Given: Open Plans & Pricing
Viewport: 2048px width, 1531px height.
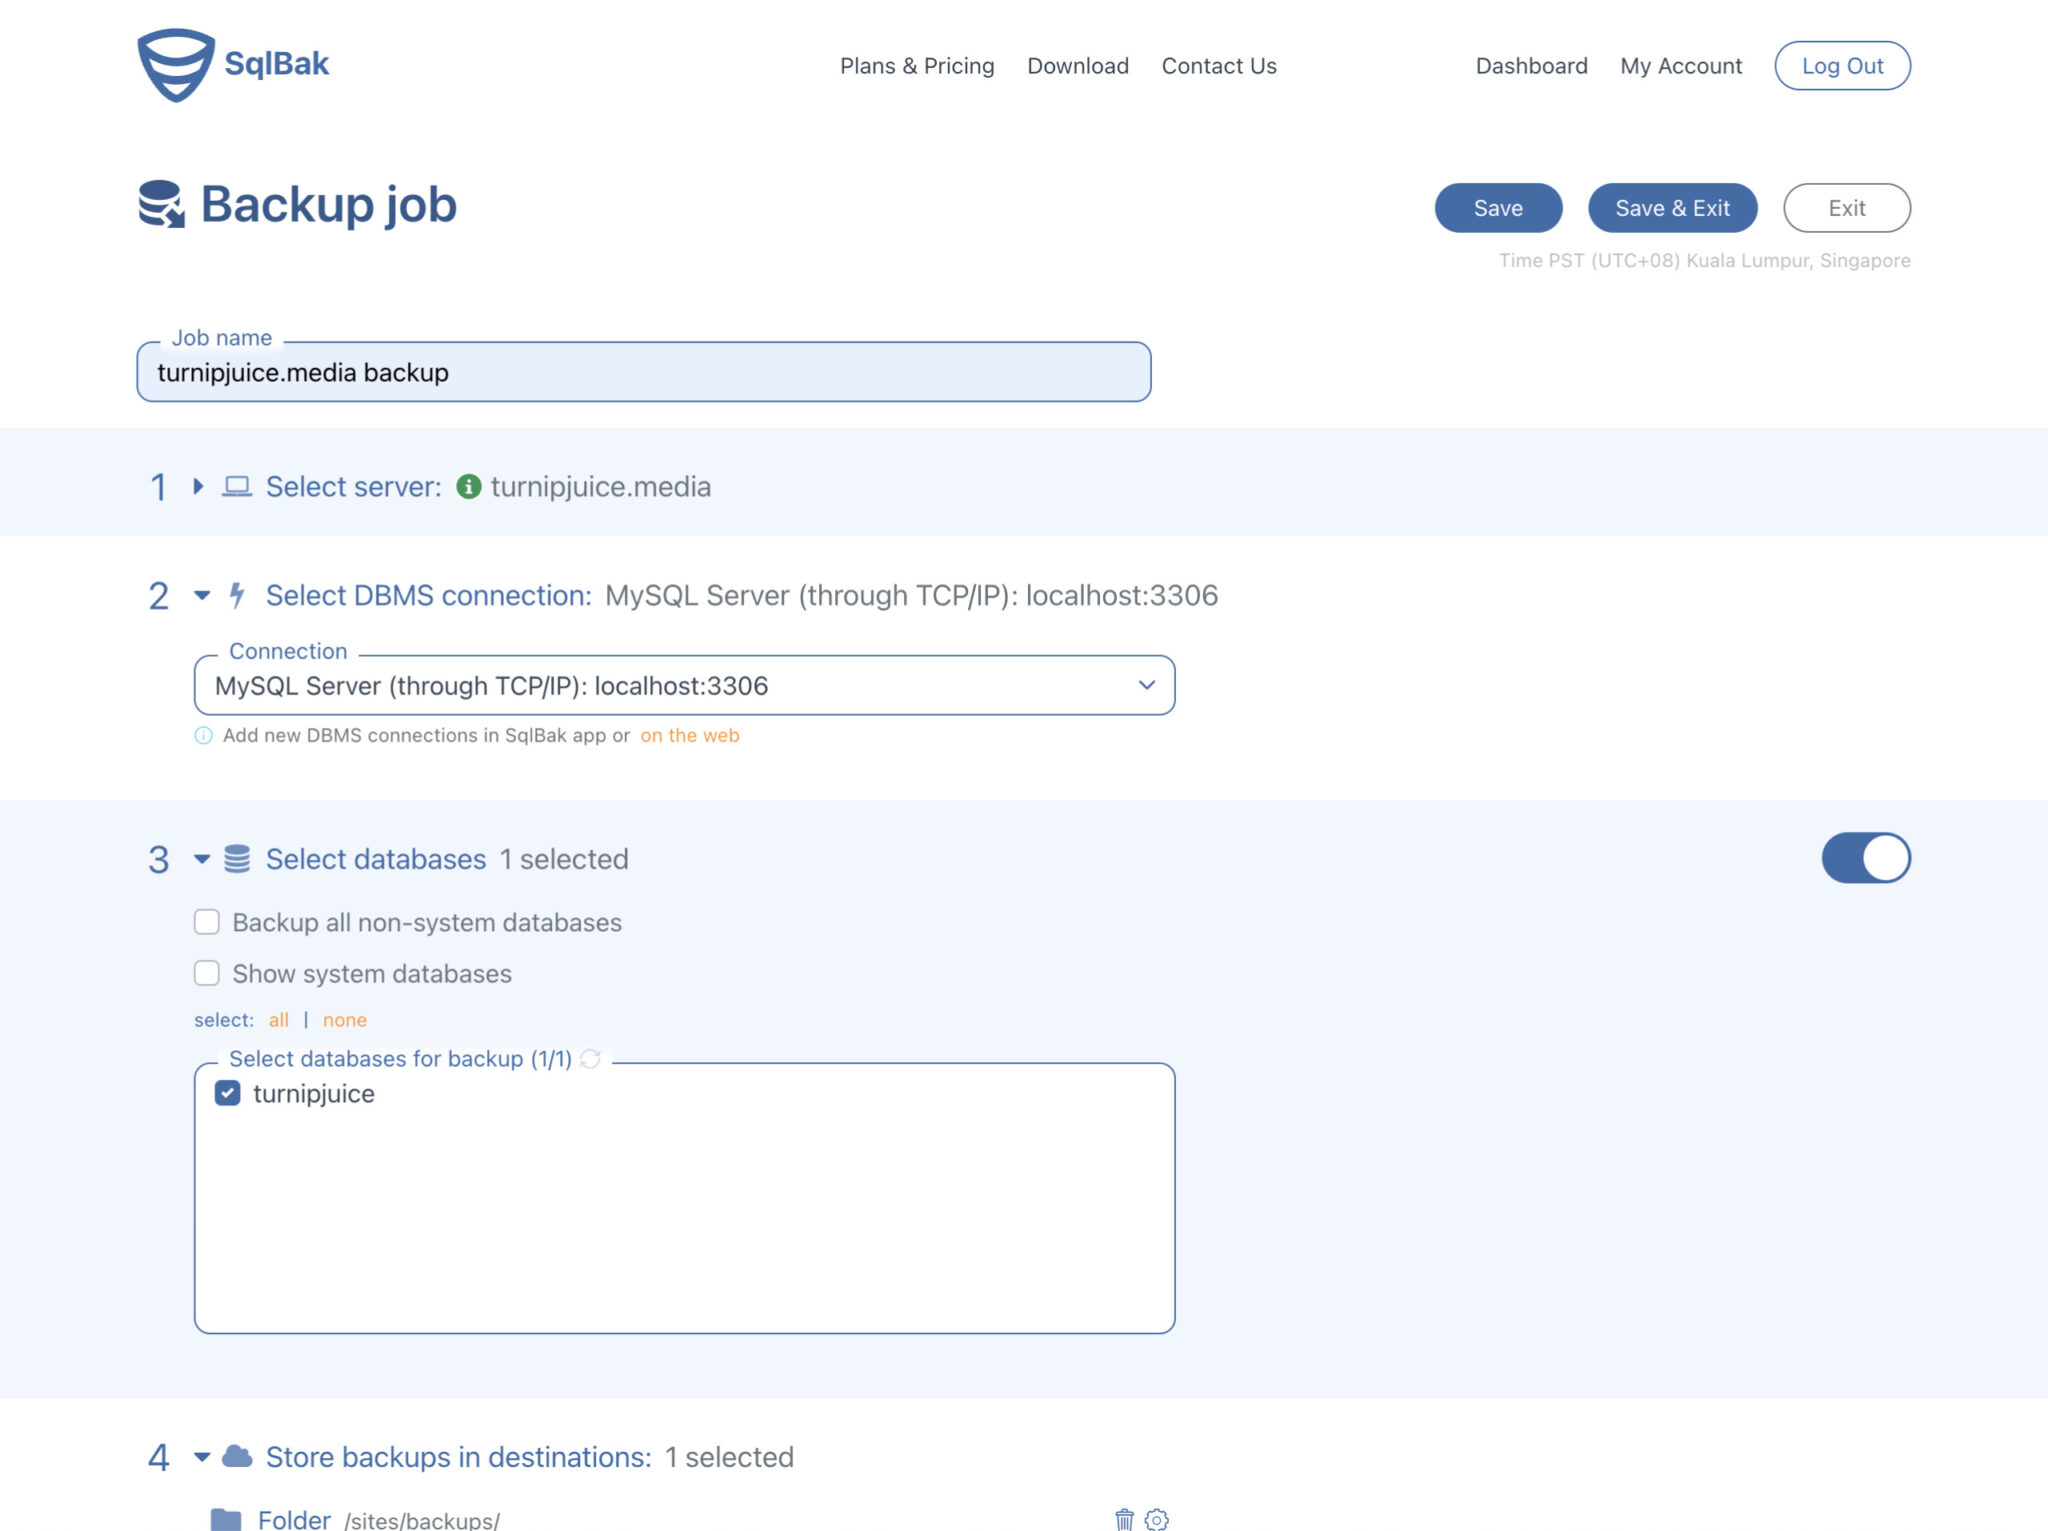Looking at the screenshot, I should pyautogui.click(x=917, y=65).
